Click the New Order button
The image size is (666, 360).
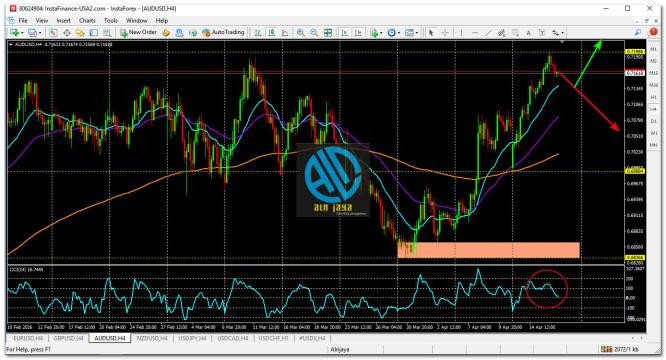coord(138,33)
